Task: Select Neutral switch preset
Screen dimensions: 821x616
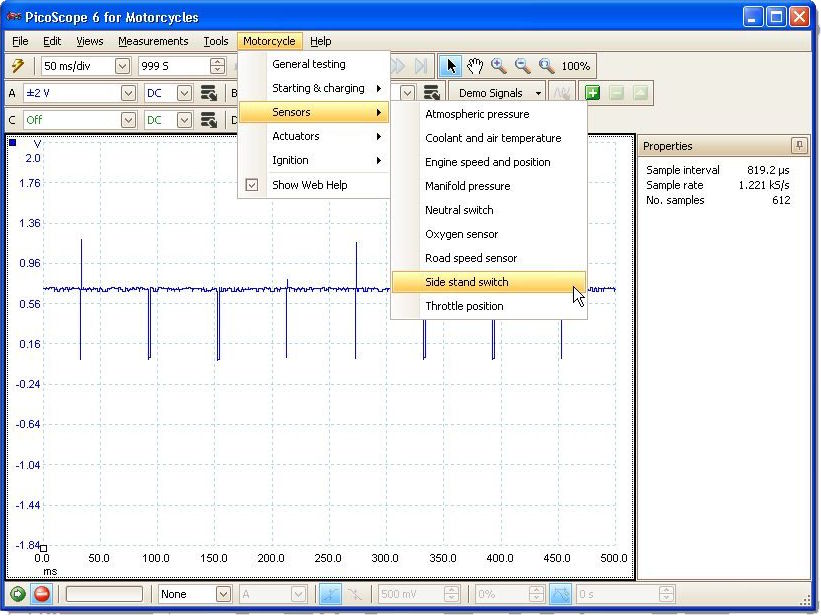Action: pos(489,210)
